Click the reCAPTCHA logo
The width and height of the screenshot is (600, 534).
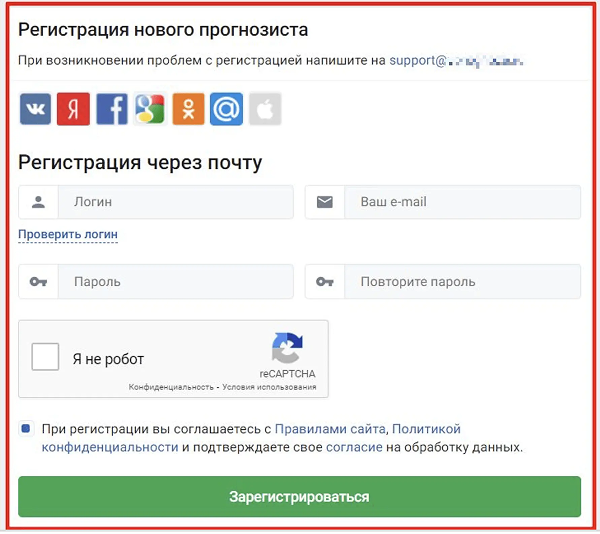(x=287, y=348)
